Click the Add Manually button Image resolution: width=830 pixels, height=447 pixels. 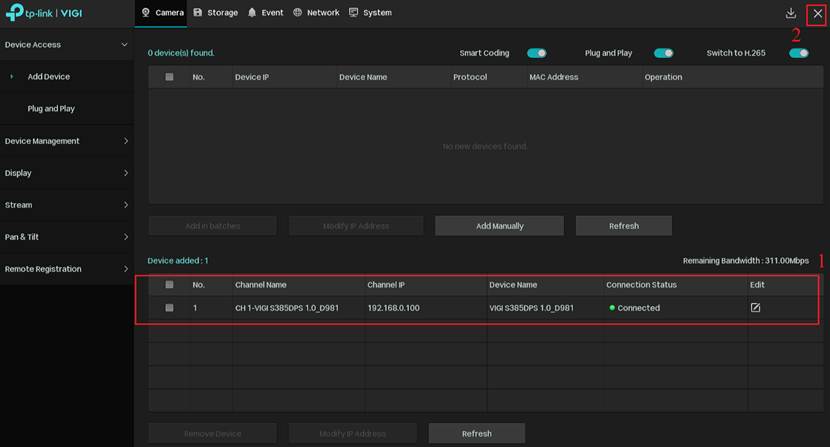pyautogui.click(x=499, y=226)
